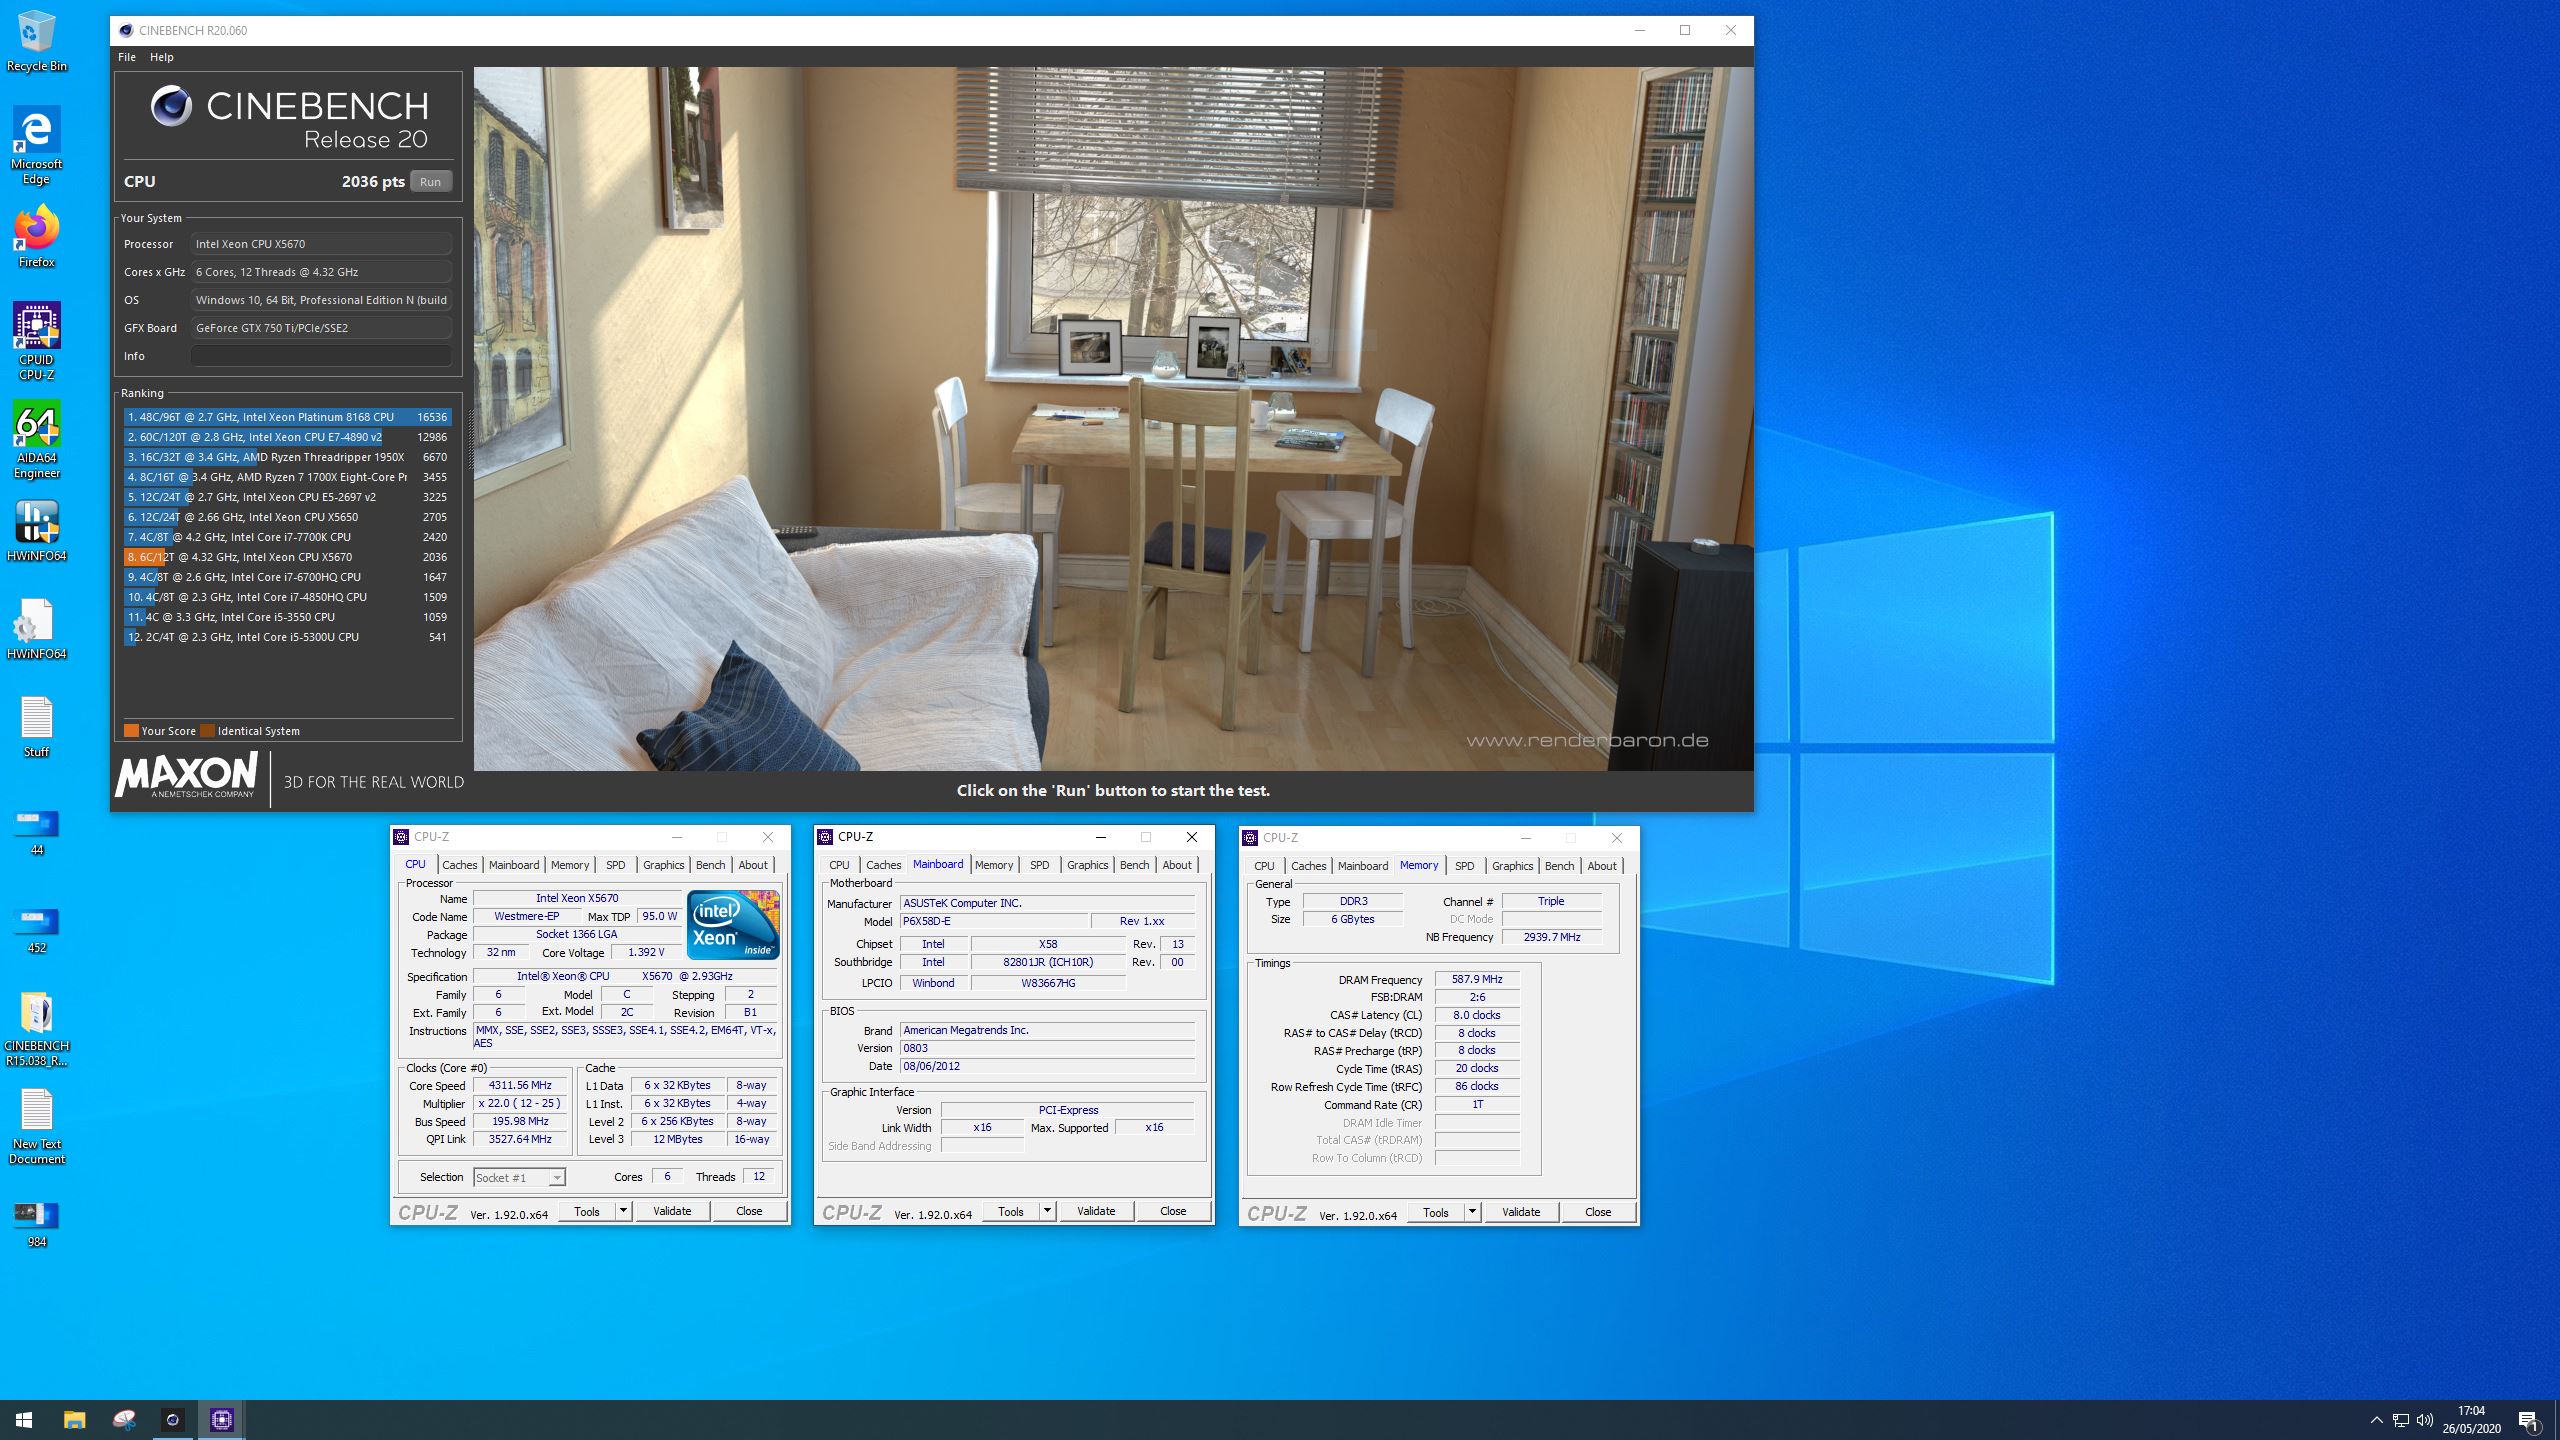The width and height of the screenshot is (2560, 1440).
Task: Click the Core Speed 4311.56 MHz value
Action: [519, 1085]
